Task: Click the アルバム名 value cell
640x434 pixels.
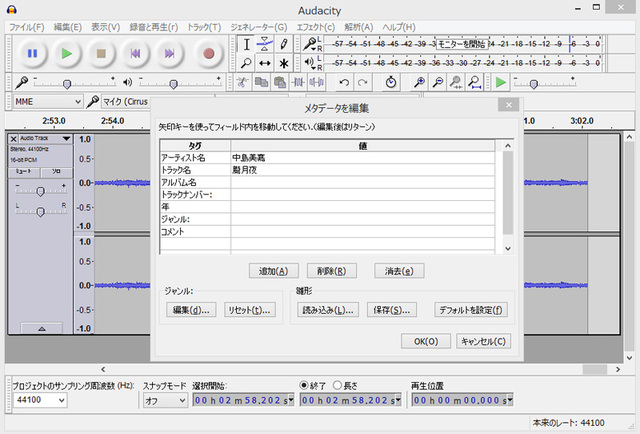Action: pyautogui.click(x=362, y=182)
